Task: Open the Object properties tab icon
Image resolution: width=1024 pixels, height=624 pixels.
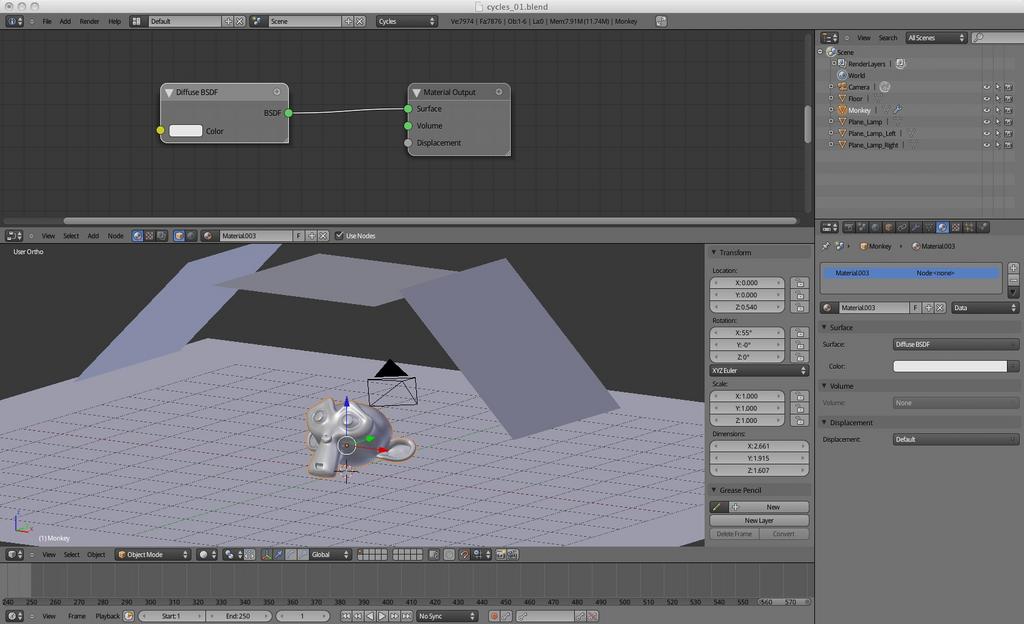Action: click(x=889, y=227)
